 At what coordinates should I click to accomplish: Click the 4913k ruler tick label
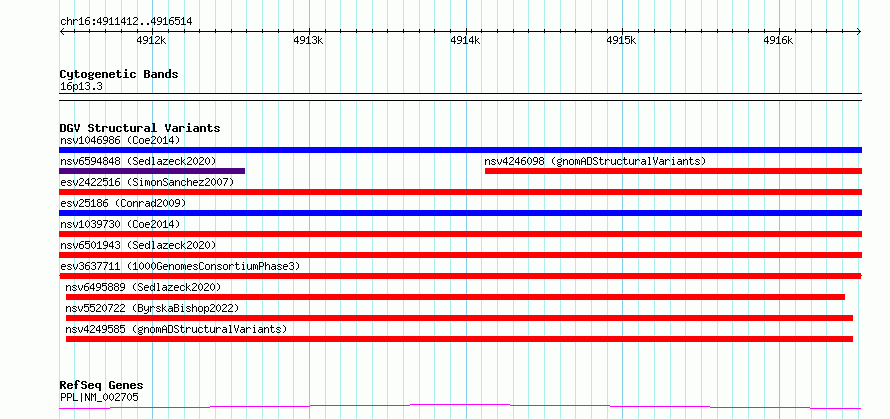click(x=309, y=41)
